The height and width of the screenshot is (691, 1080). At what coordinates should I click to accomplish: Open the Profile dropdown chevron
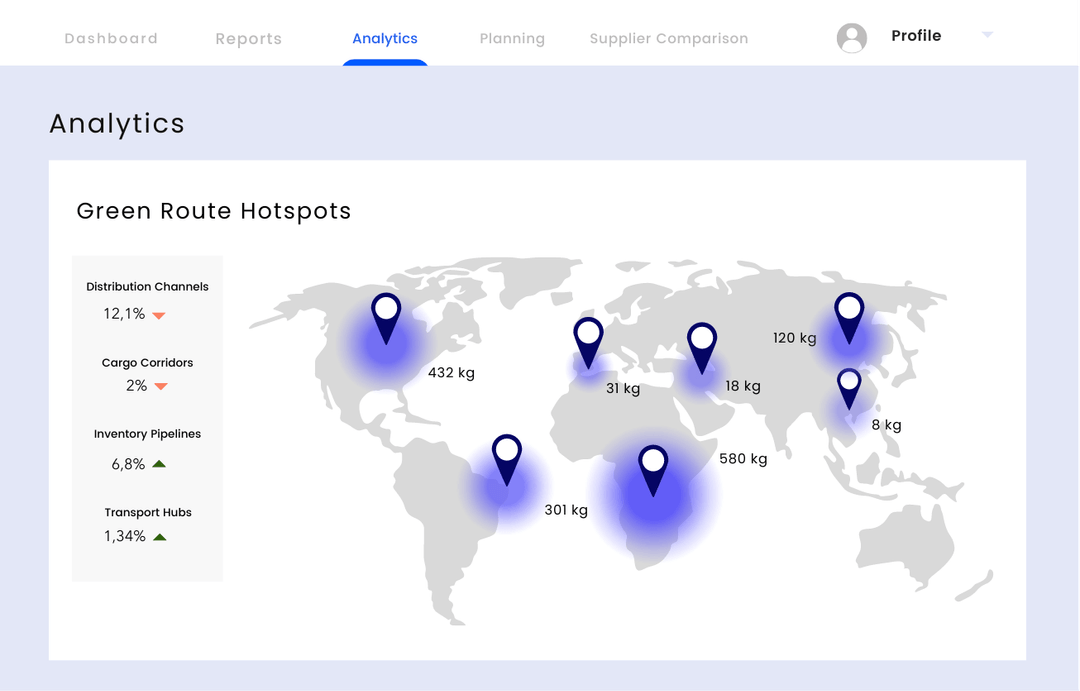[987, 35]
